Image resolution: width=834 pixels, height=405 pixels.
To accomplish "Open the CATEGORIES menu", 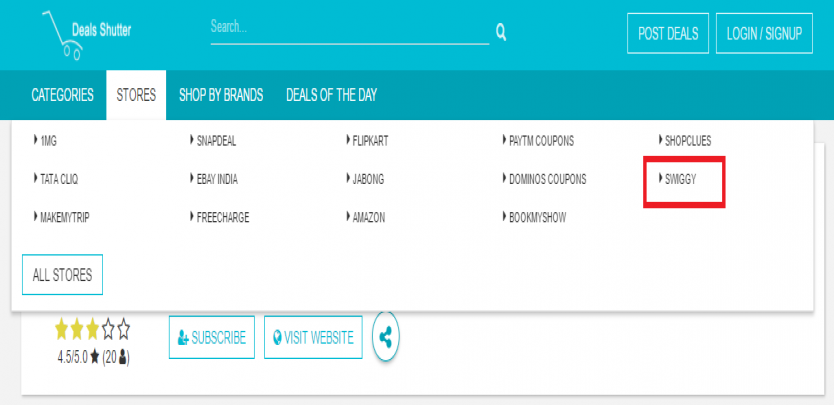I will (63, 95).
